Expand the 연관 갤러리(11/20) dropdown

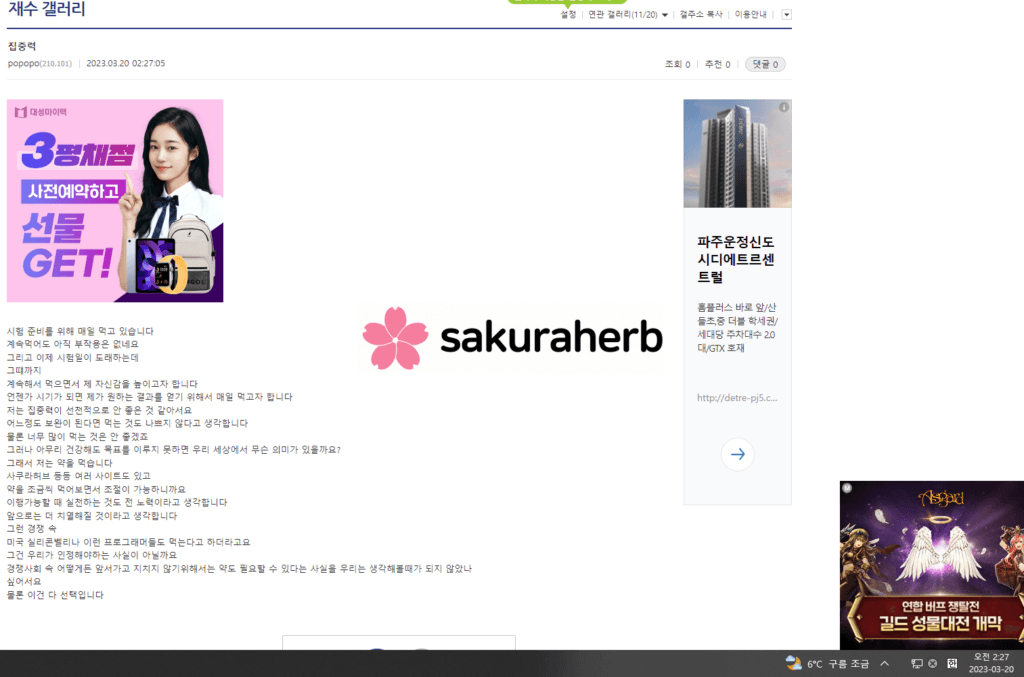pos(628,14)
